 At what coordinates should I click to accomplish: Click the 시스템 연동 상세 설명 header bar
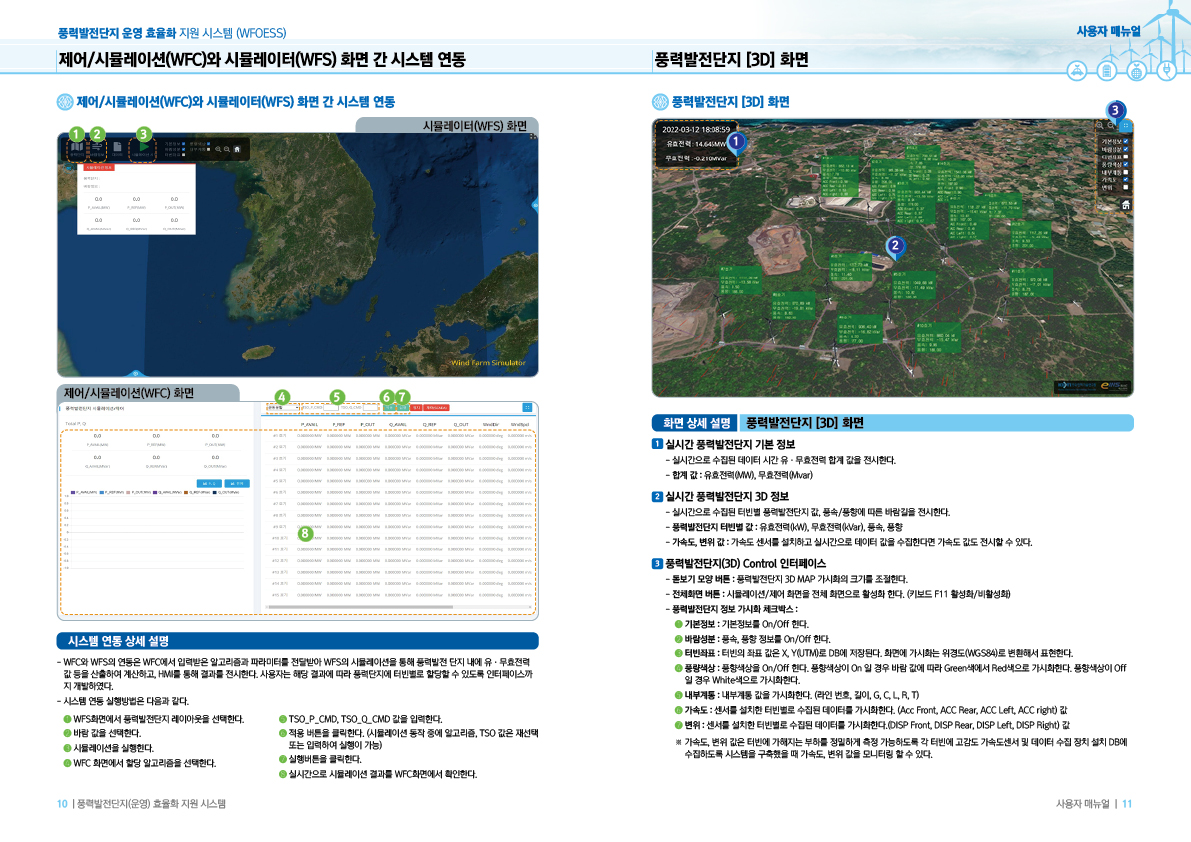[x=298, y=641]
